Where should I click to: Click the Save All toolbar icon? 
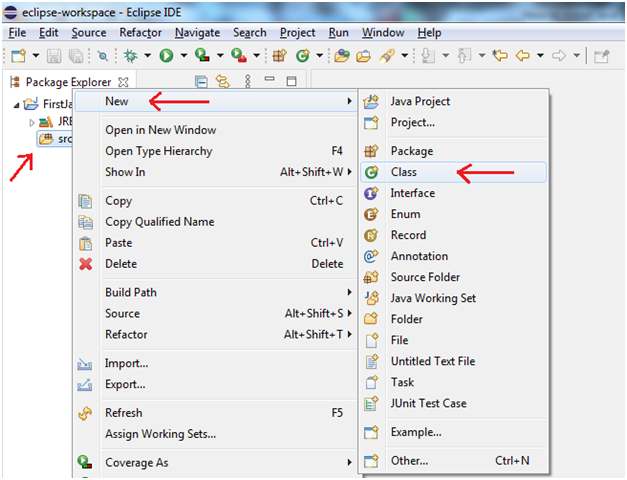[76, 56]
